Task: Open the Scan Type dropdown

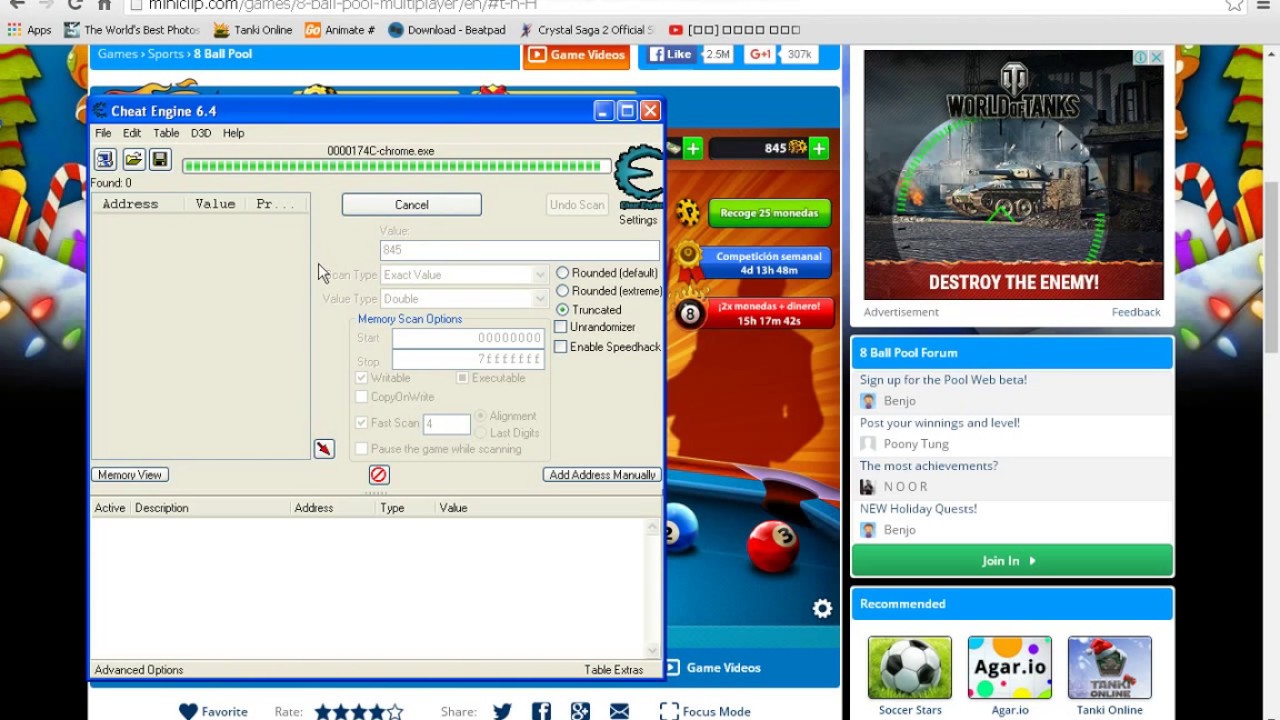Action: tap(464, 275)
